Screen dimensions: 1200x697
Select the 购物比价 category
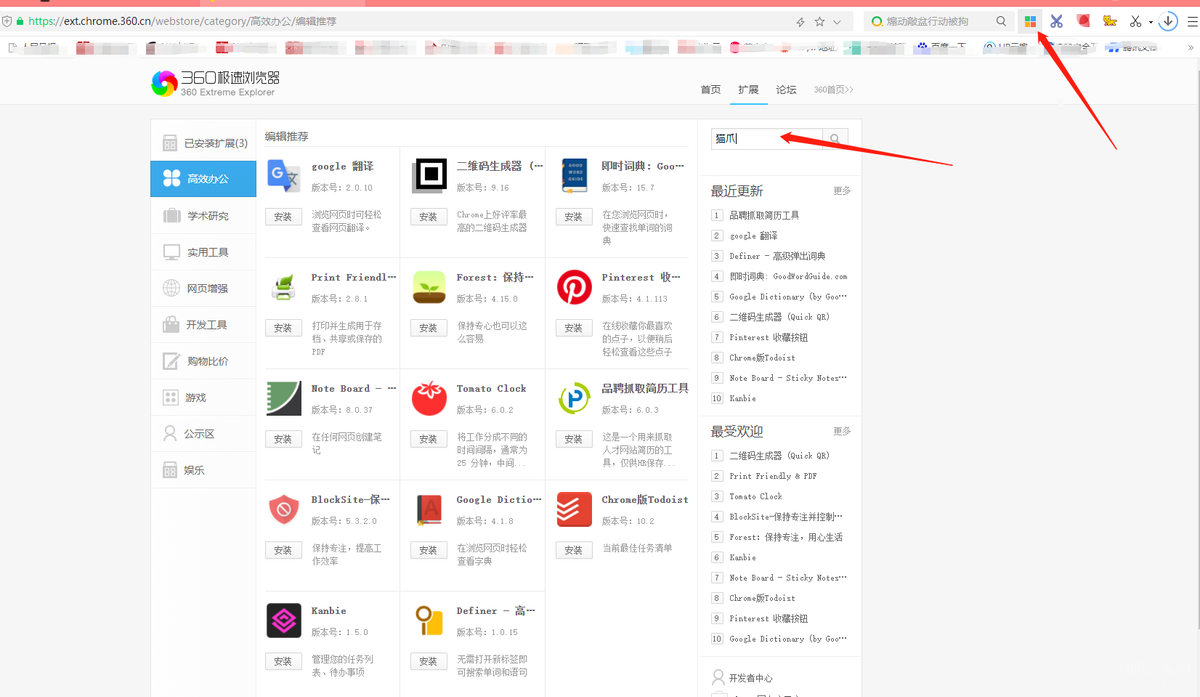point(204,361)
